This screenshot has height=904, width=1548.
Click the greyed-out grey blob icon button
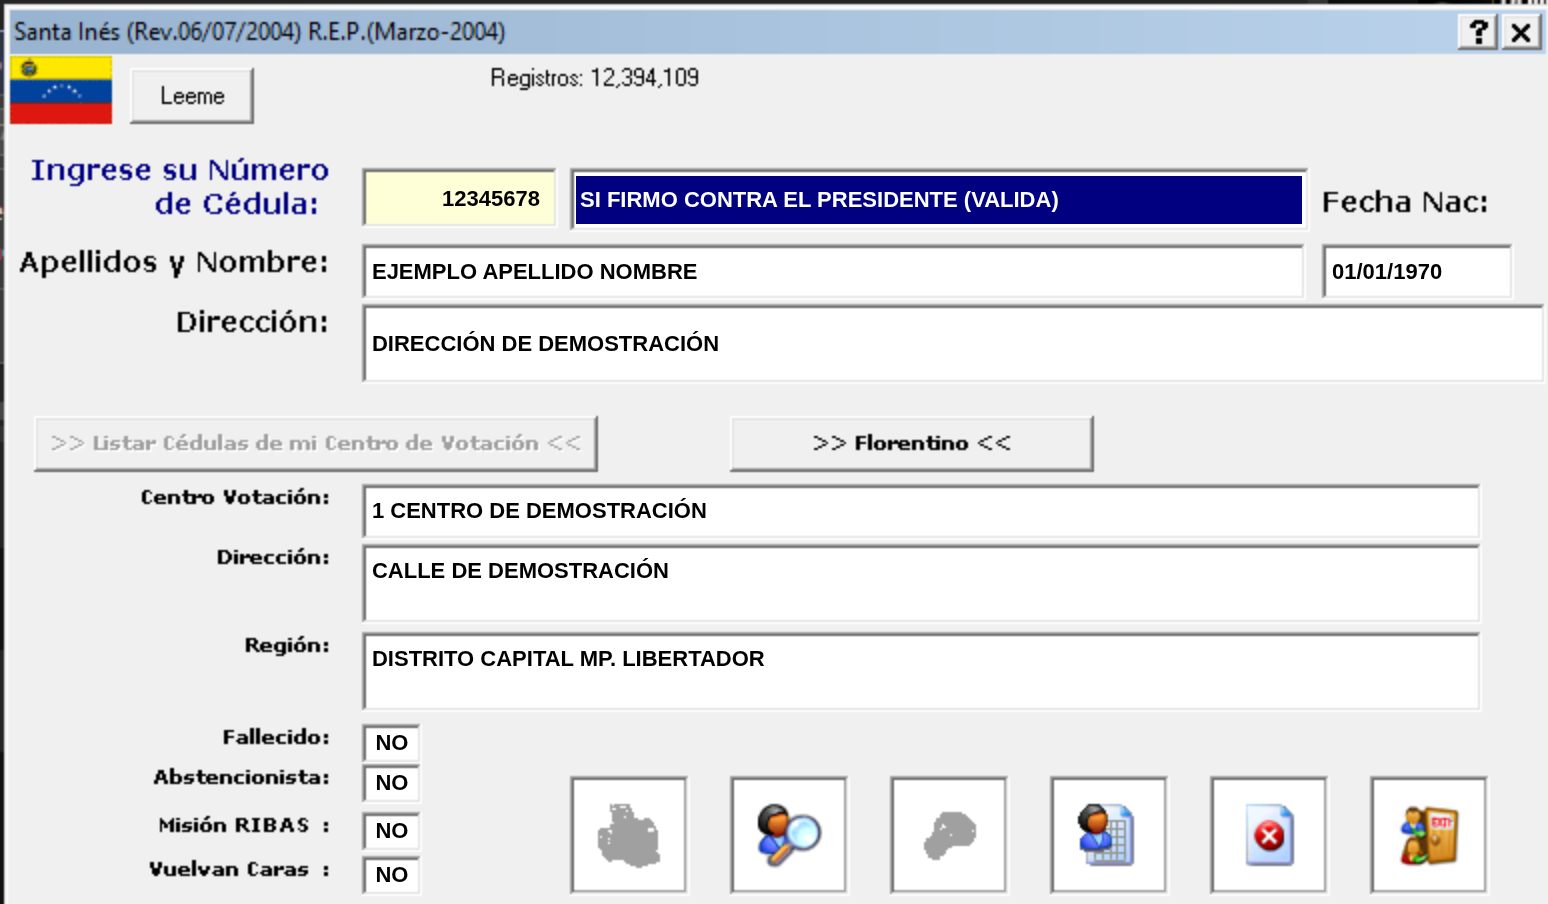pos(949,835)
